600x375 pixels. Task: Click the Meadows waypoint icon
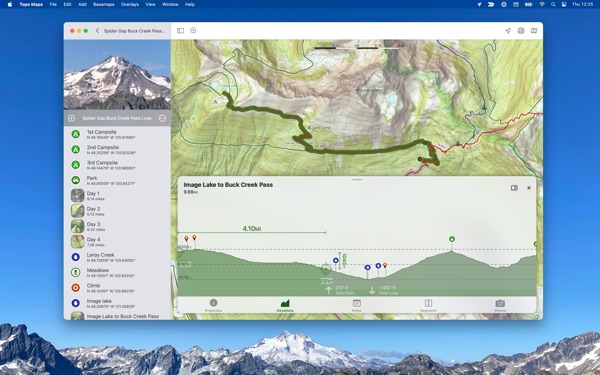76,272
